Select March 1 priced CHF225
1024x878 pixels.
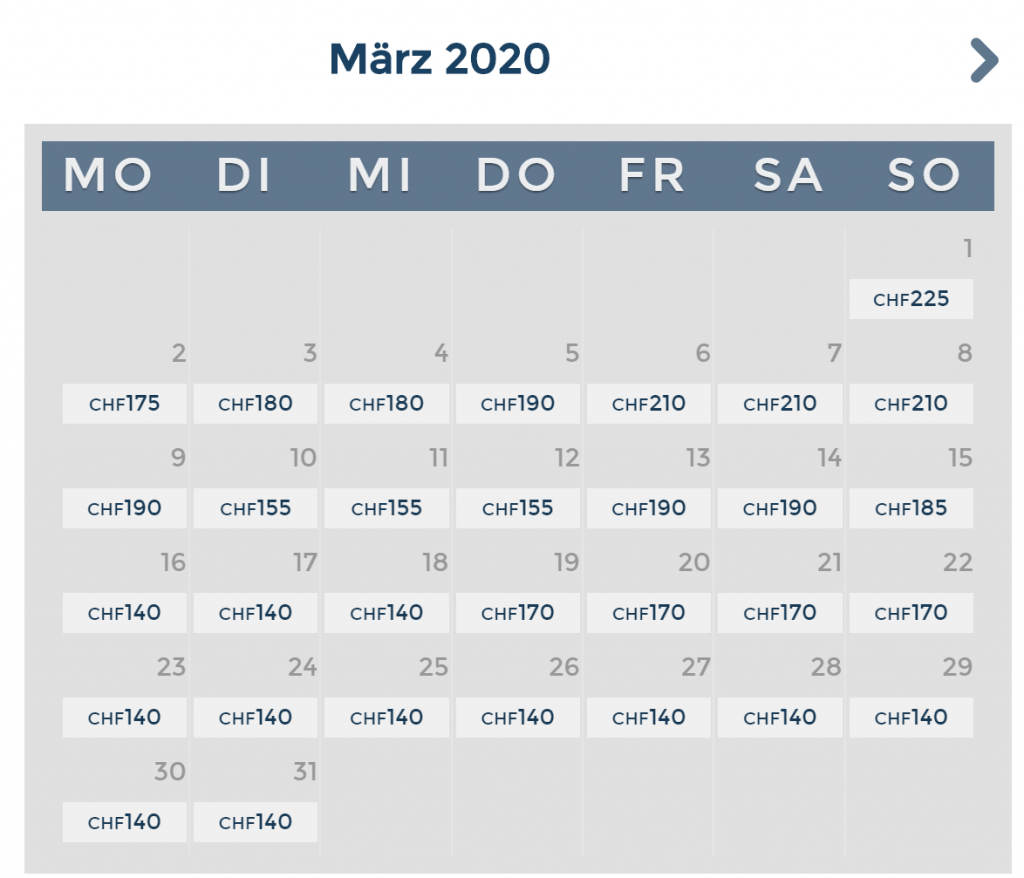(911, 299)
